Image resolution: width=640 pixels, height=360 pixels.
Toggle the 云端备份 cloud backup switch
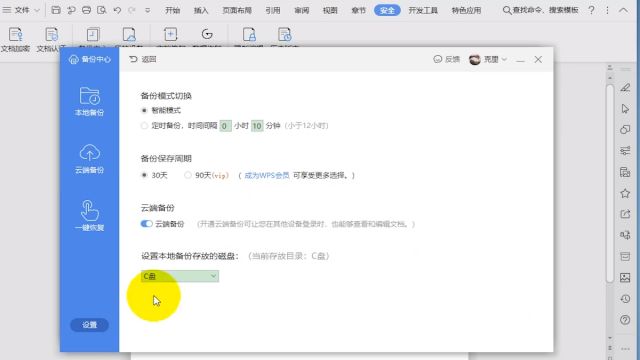(x=147, y=224)
